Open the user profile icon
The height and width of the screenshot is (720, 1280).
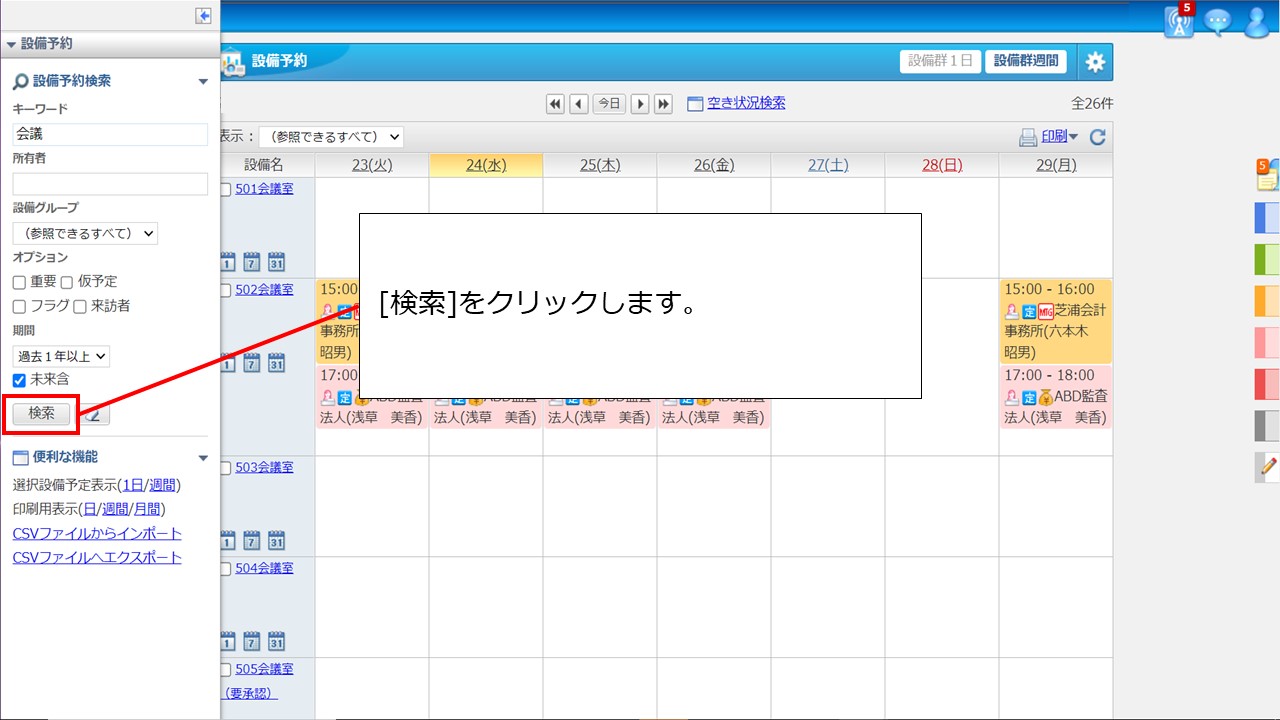pyautogui.click(x=1256, y=22)
